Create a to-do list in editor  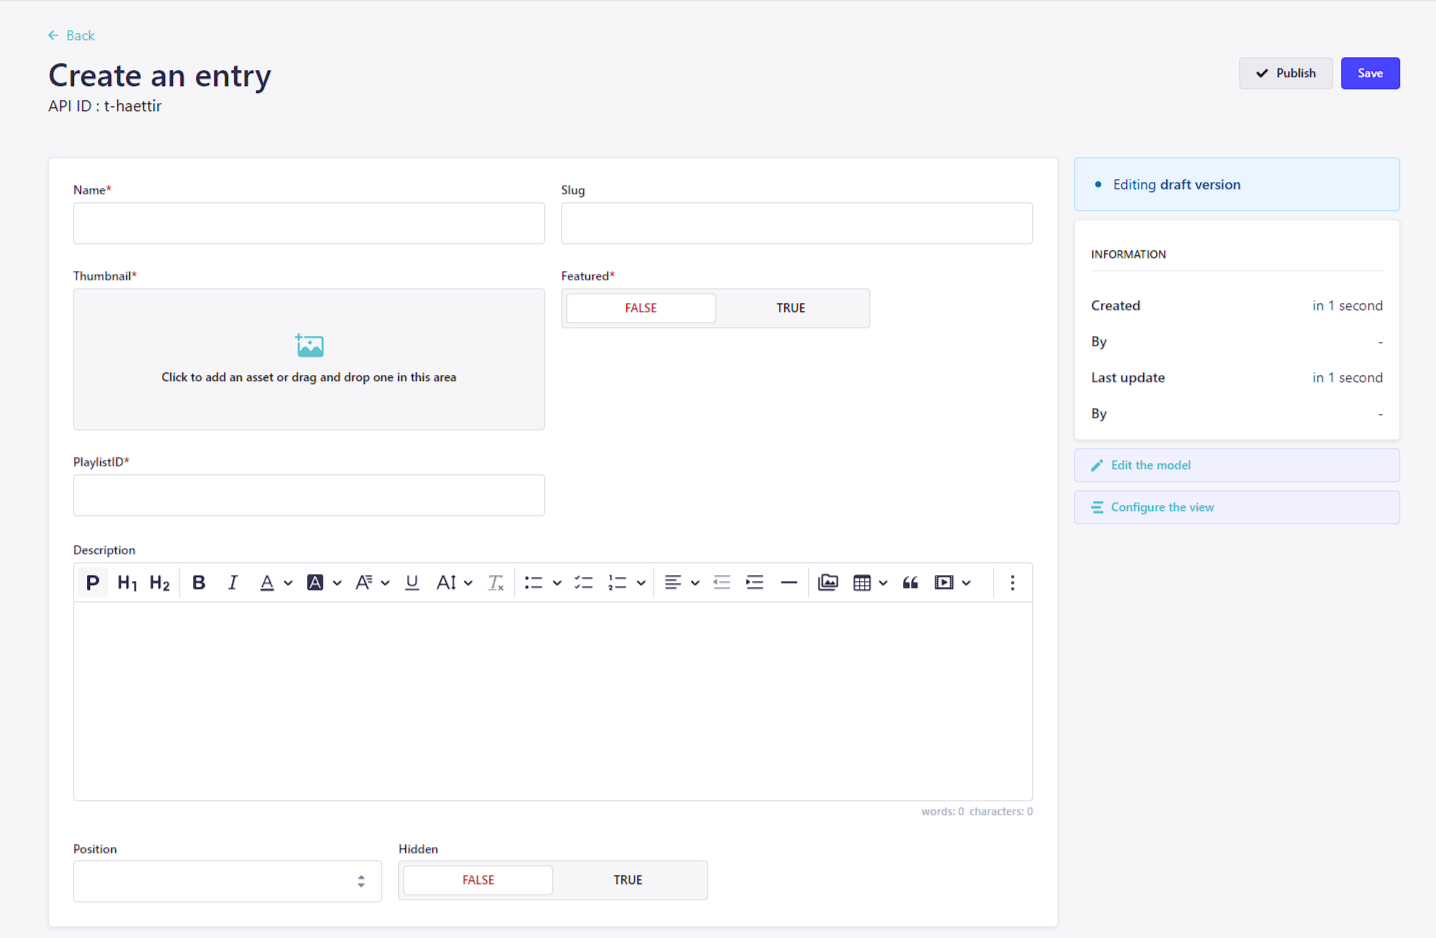[x=584, y=583]
